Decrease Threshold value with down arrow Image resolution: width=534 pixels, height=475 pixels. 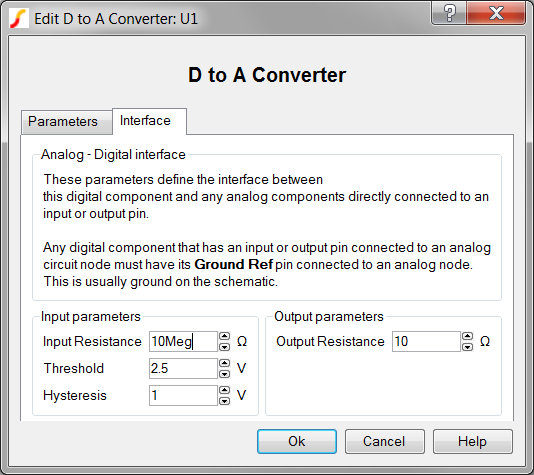(224, 374)
